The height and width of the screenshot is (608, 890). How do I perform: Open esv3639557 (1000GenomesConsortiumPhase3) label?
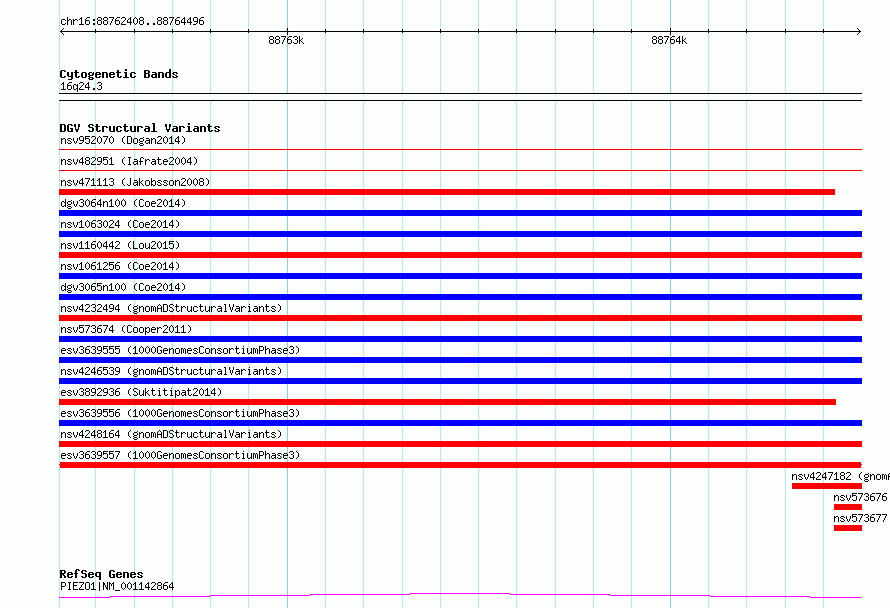click(x=180, y=455)
